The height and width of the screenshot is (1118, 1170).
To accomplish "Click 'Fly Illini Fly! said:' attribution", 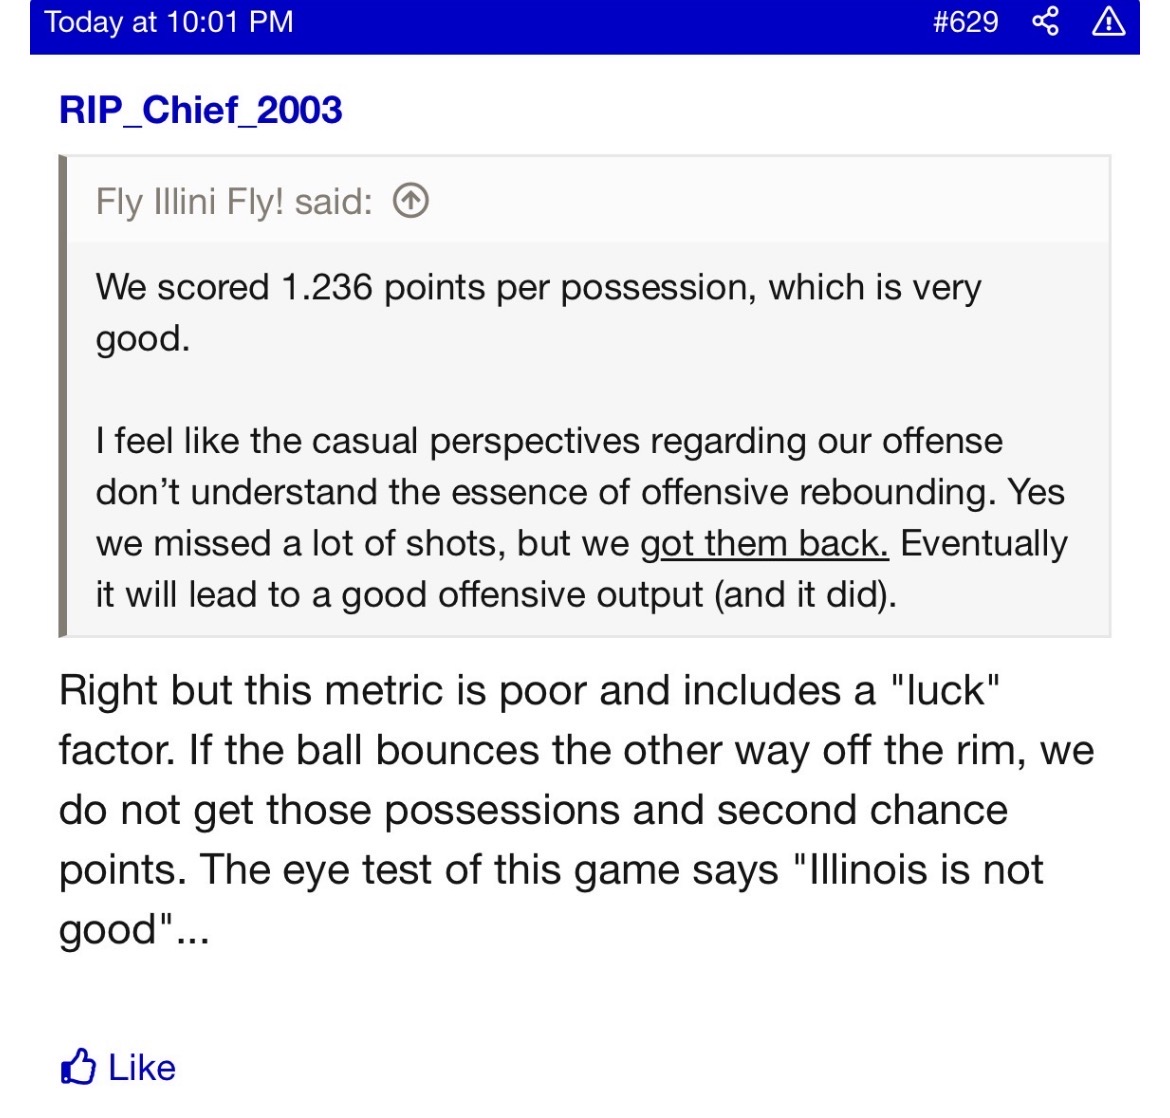I will coord(234,202).
